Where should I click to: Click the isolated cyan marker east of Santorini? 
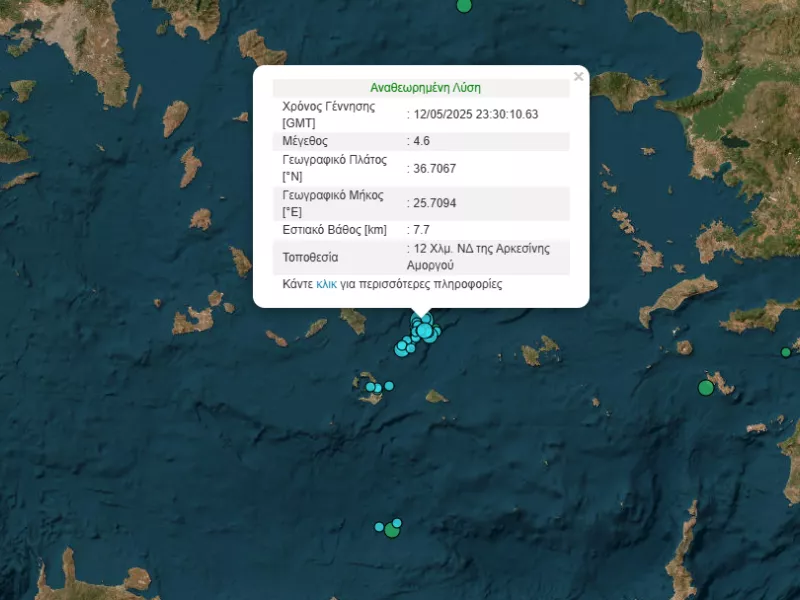(x=389, y=386)
